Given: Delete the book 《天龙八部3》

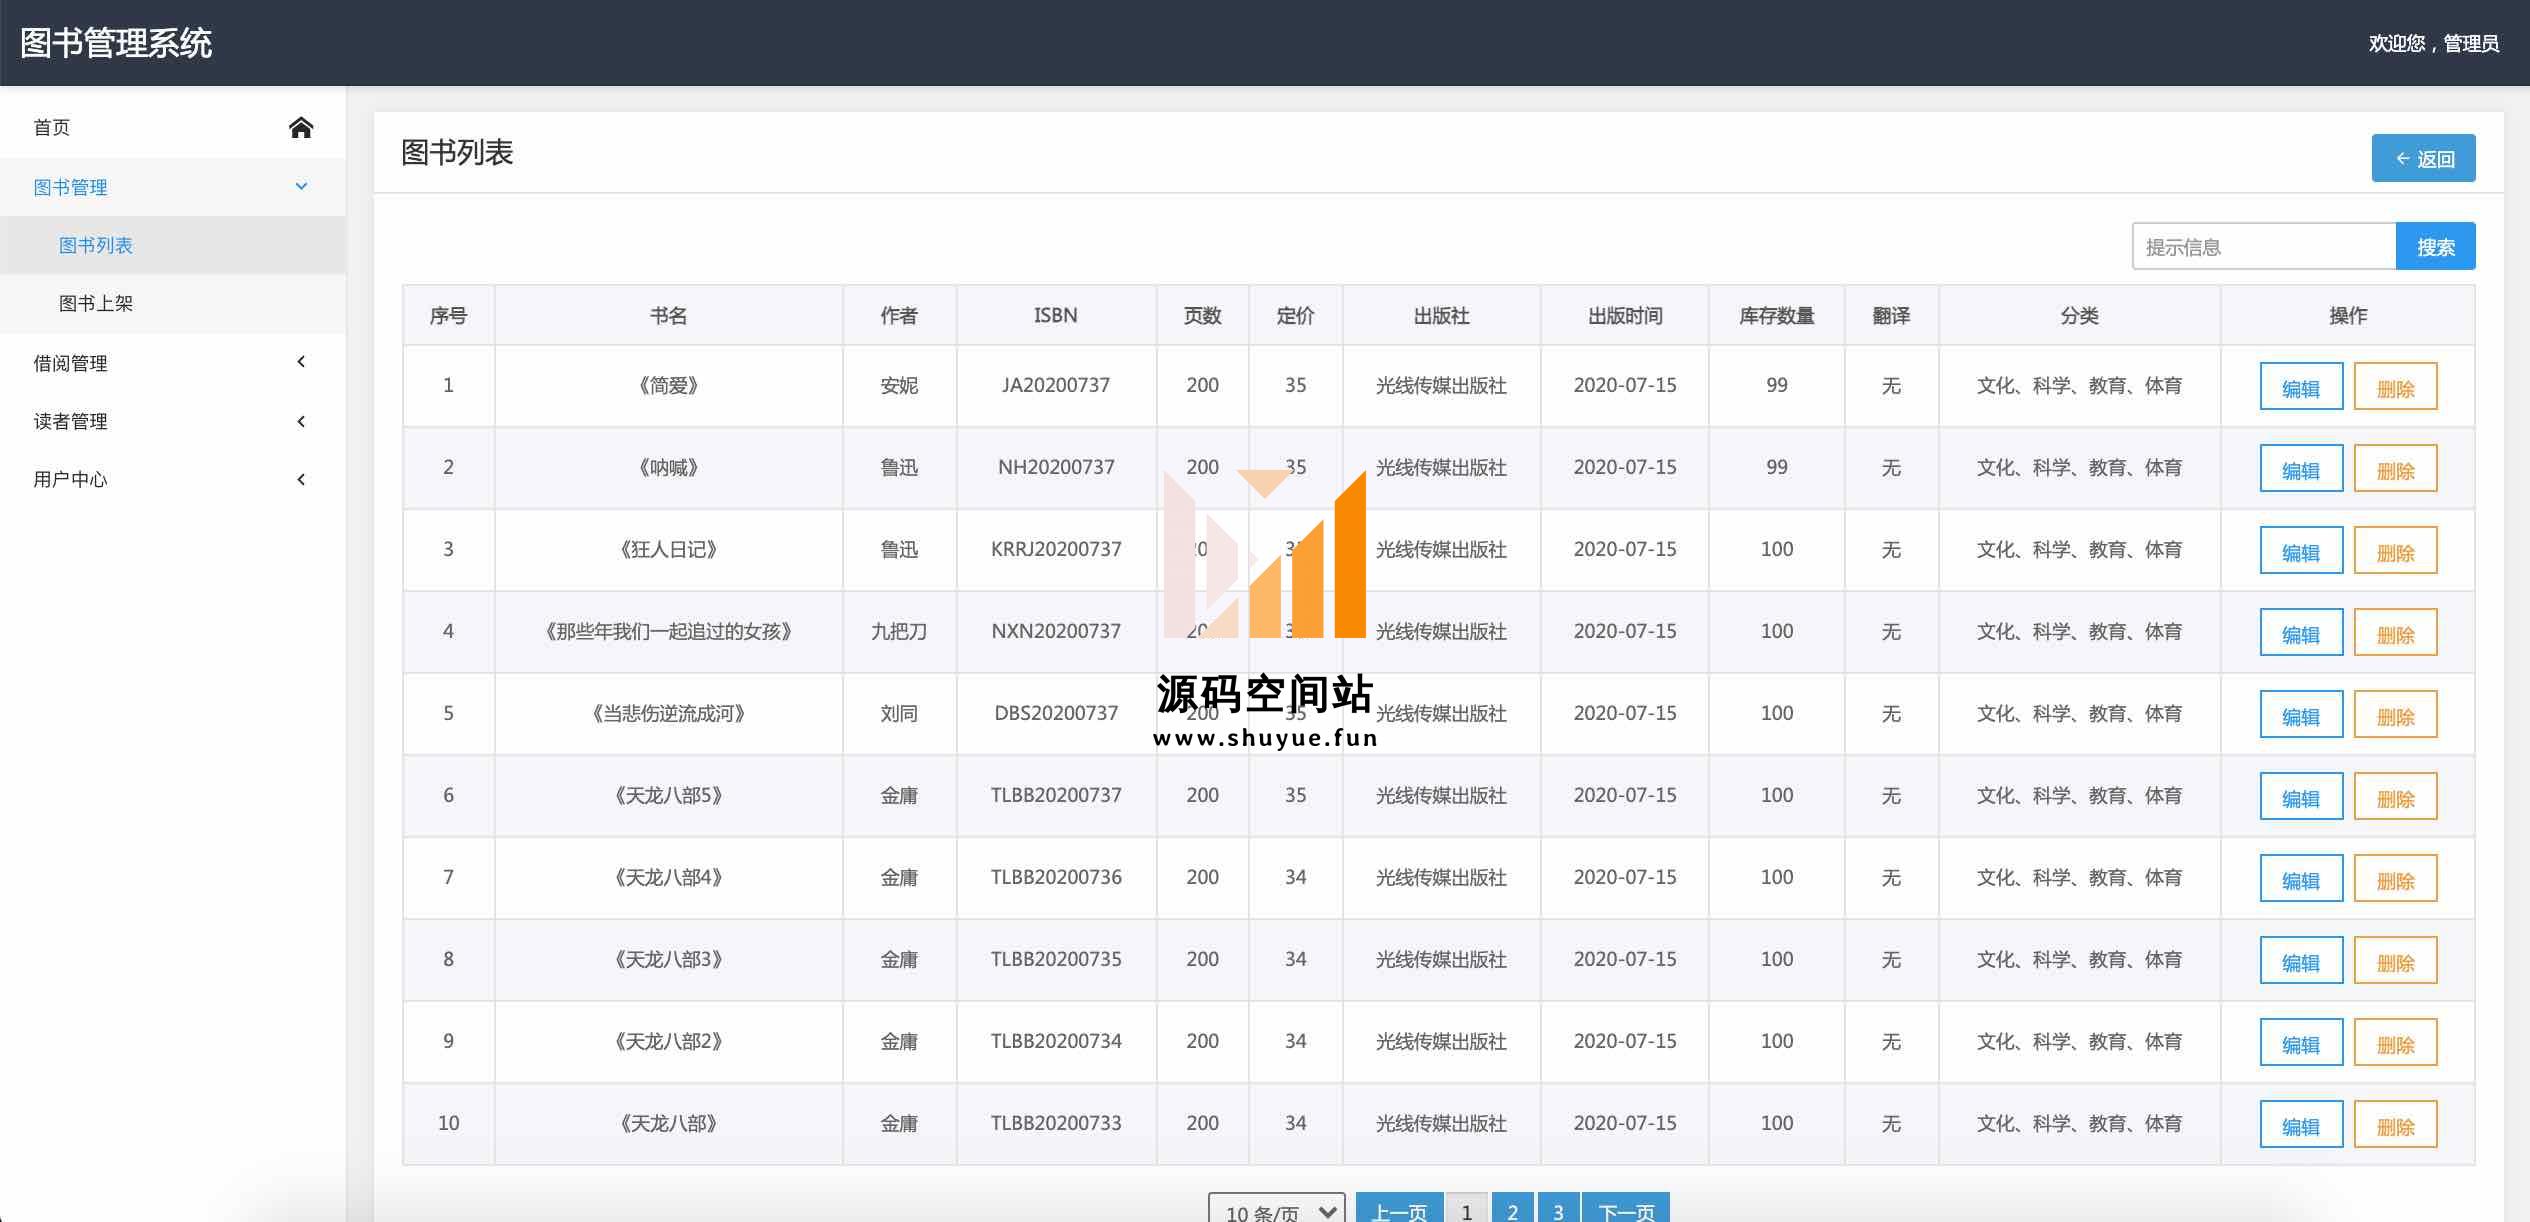Looking at the screenshot, I should [x=2395, y=960].
